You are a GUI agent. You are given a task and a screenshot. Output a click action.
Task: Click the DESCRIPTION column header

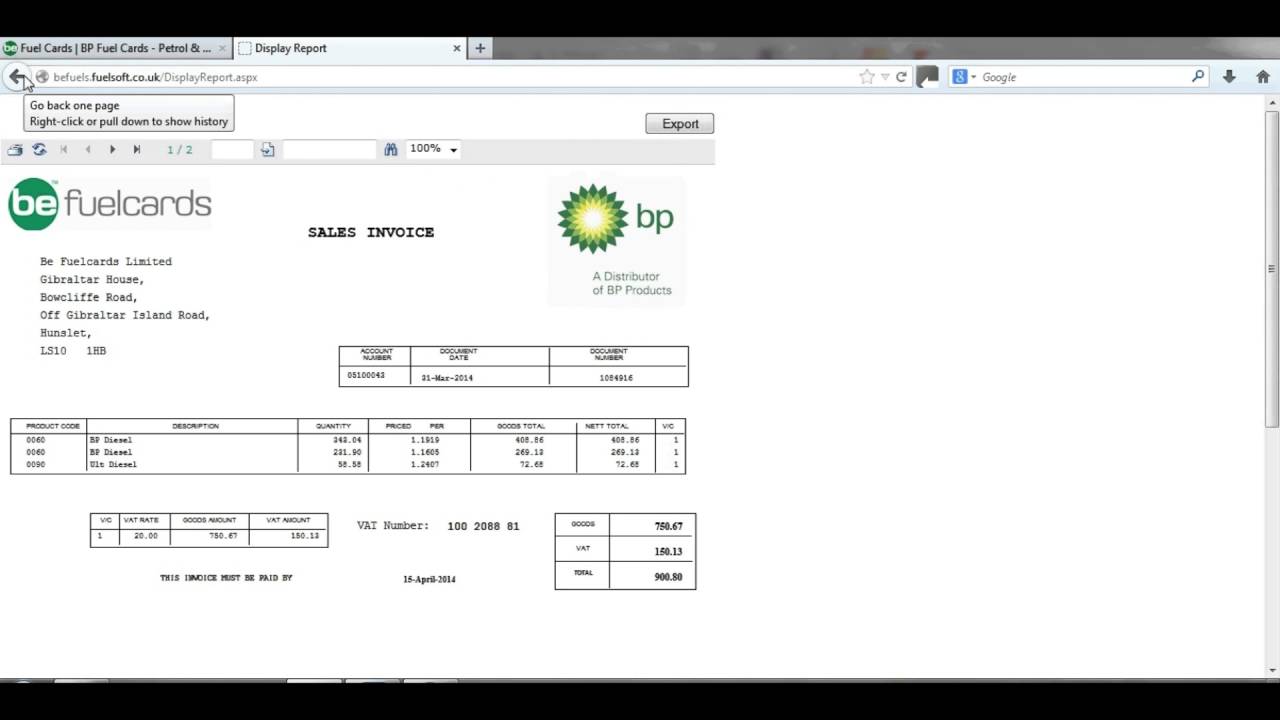click(195, 426)
